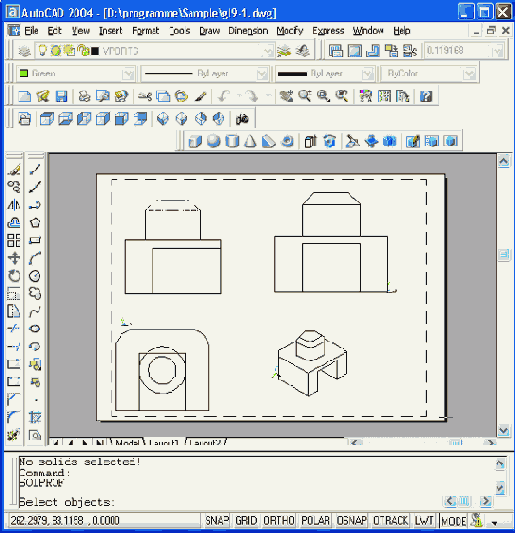
Task: Select the Polygon draw tool
Action: [x=35, y=223]
